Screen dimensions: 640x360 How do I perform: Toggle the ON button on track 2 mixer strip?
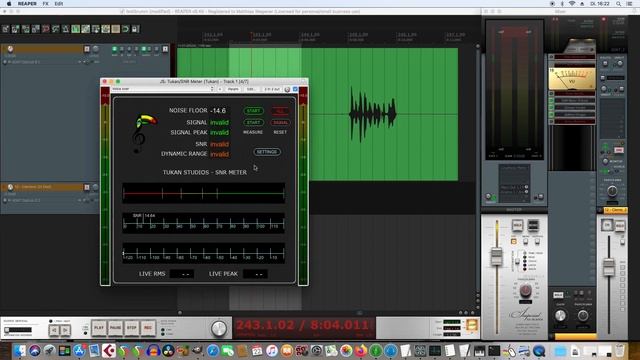(607, 225)
